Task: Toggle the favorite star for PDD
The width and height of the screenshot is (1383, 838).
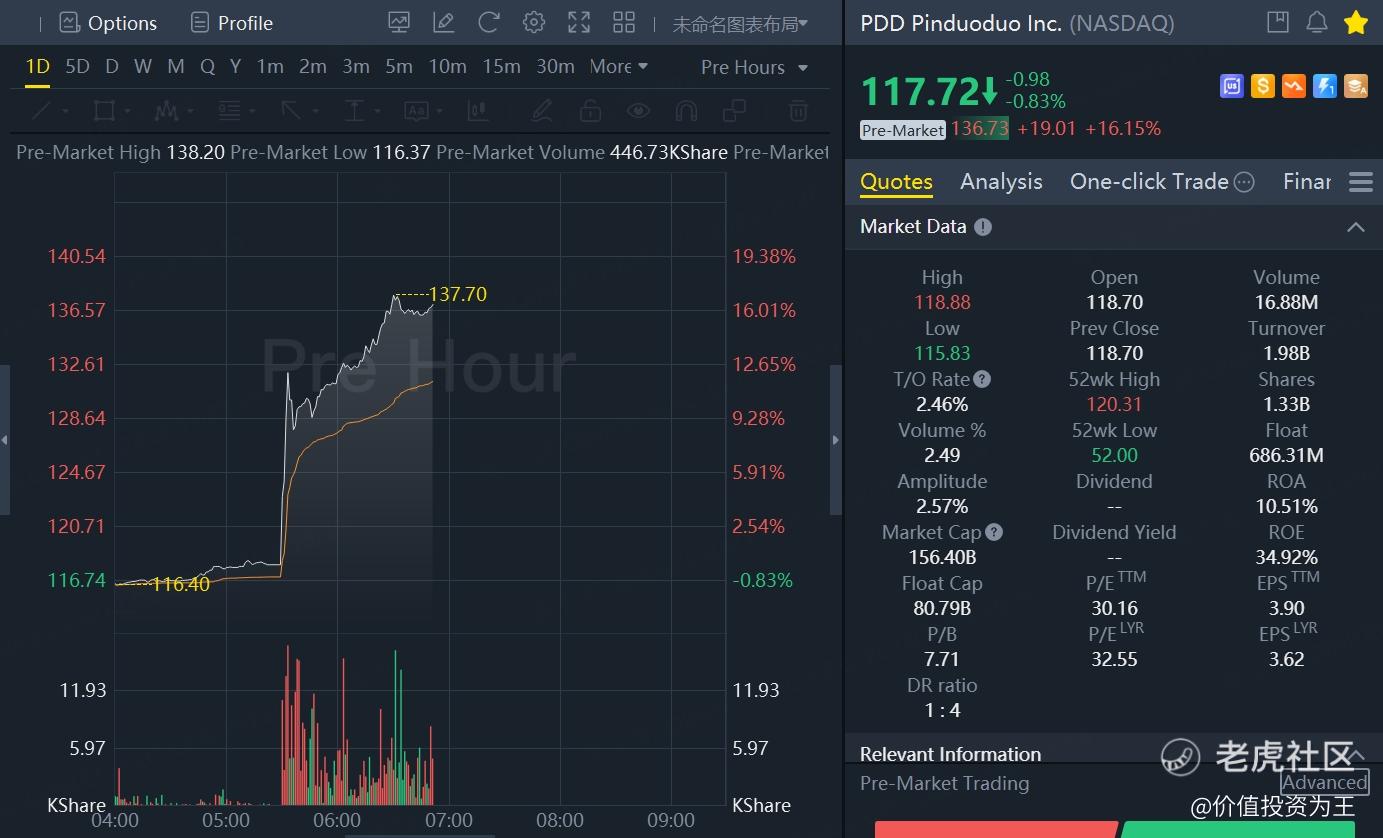Action: (1355, 21)
